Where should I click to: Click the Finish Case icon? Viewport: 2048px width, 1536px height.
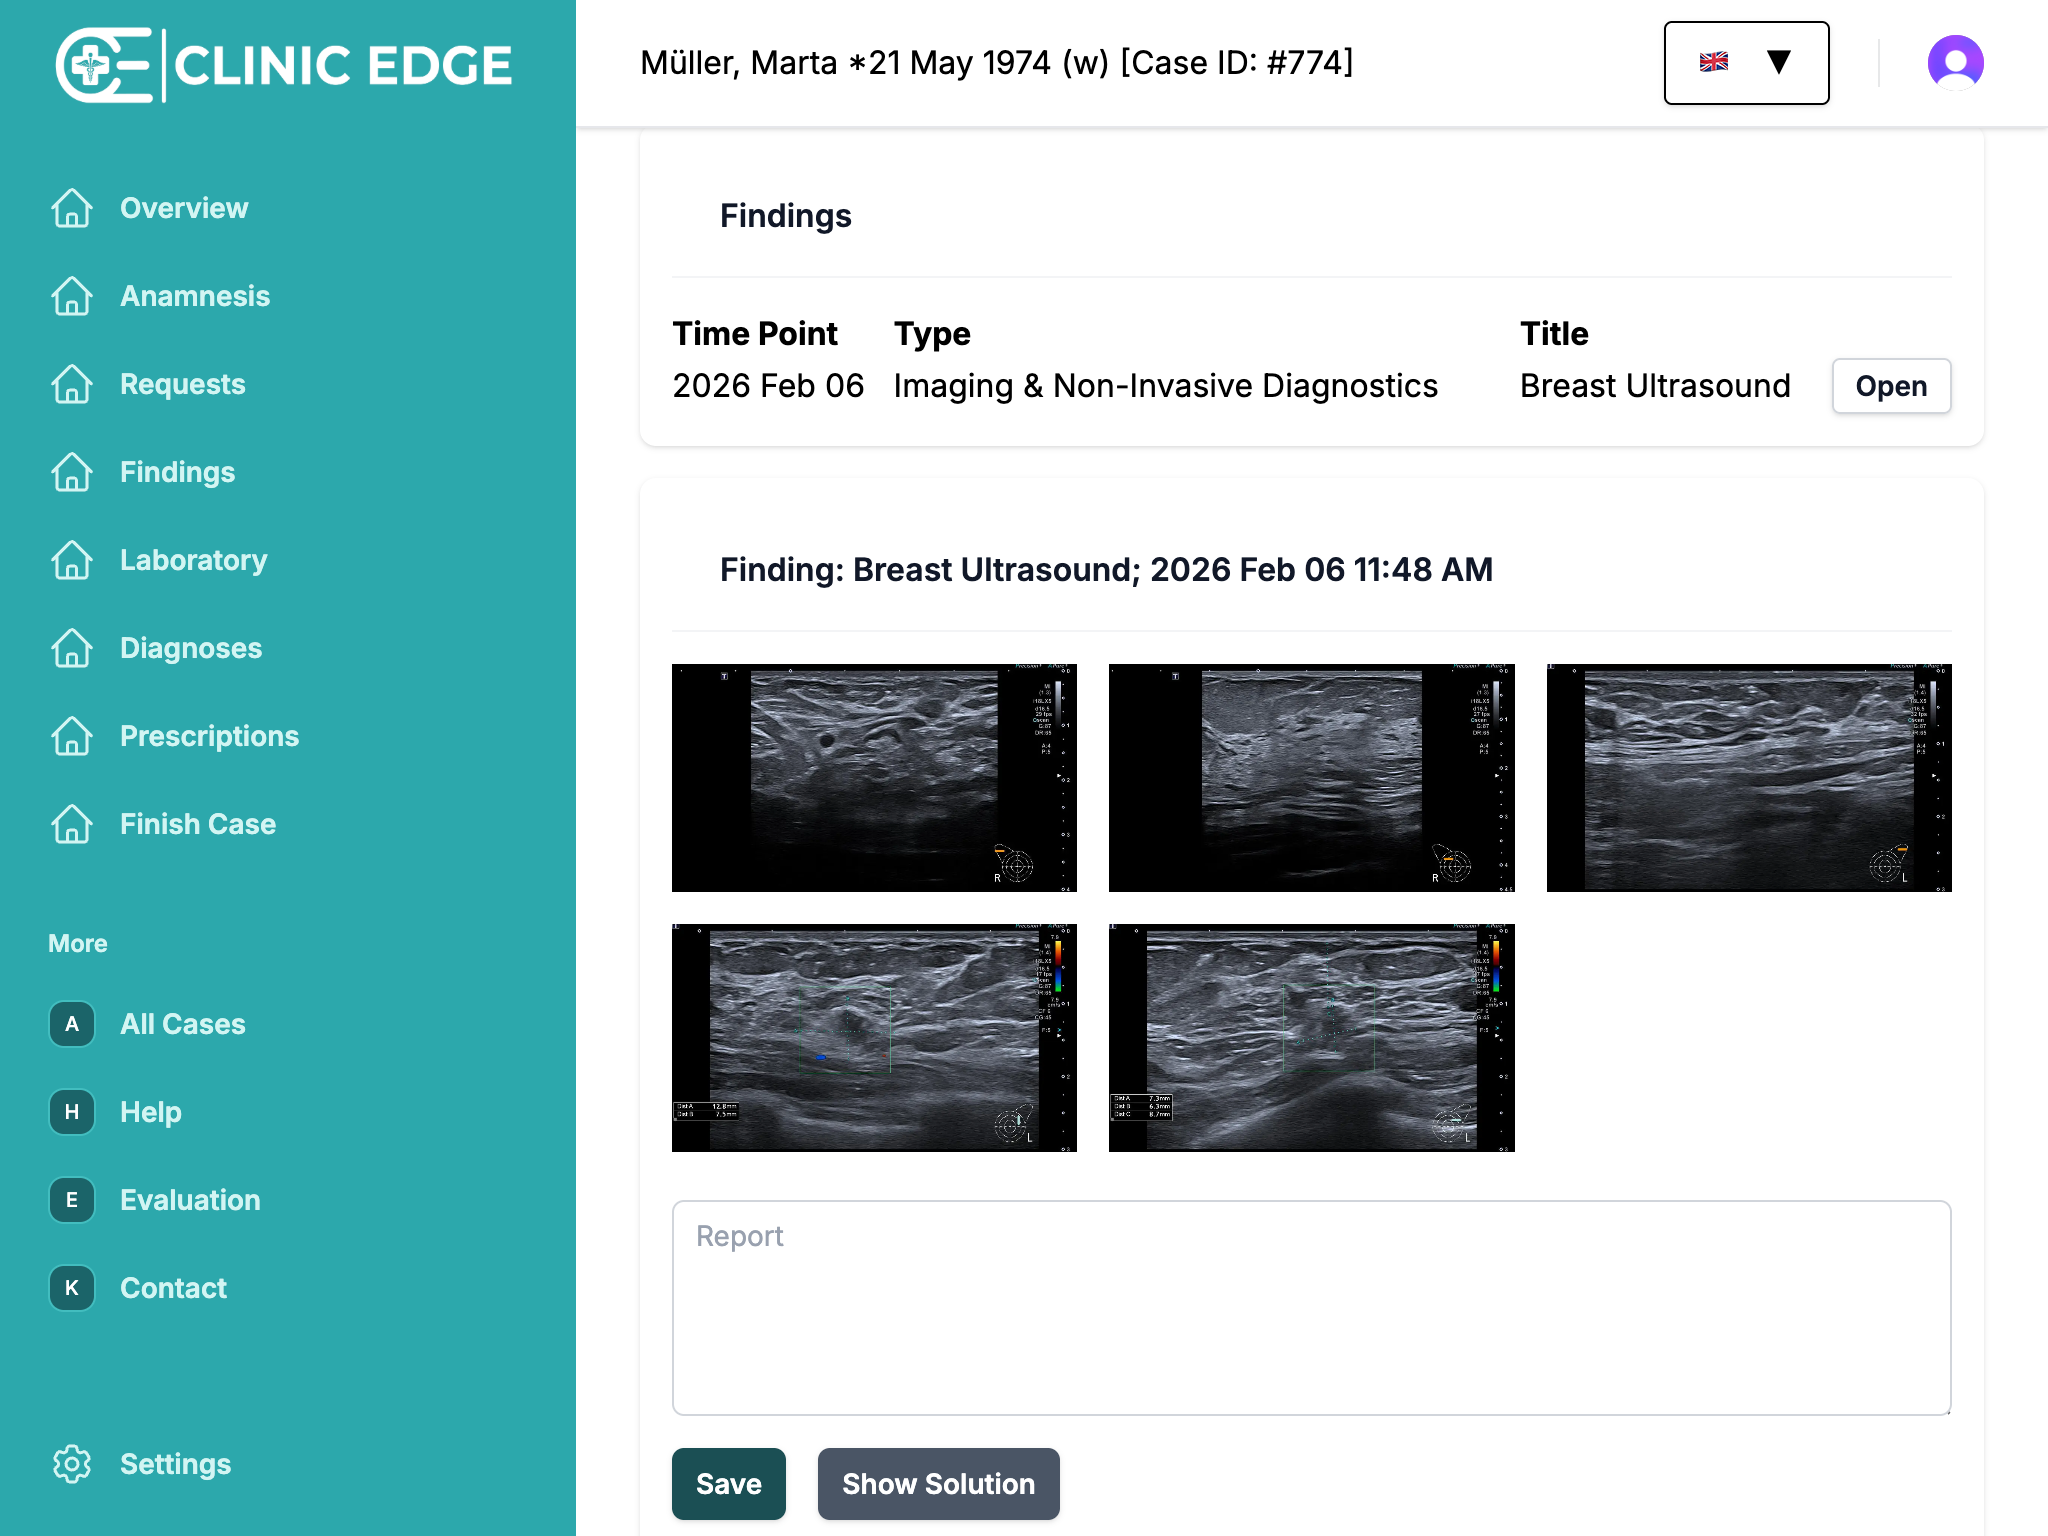[x=71, y=824]
